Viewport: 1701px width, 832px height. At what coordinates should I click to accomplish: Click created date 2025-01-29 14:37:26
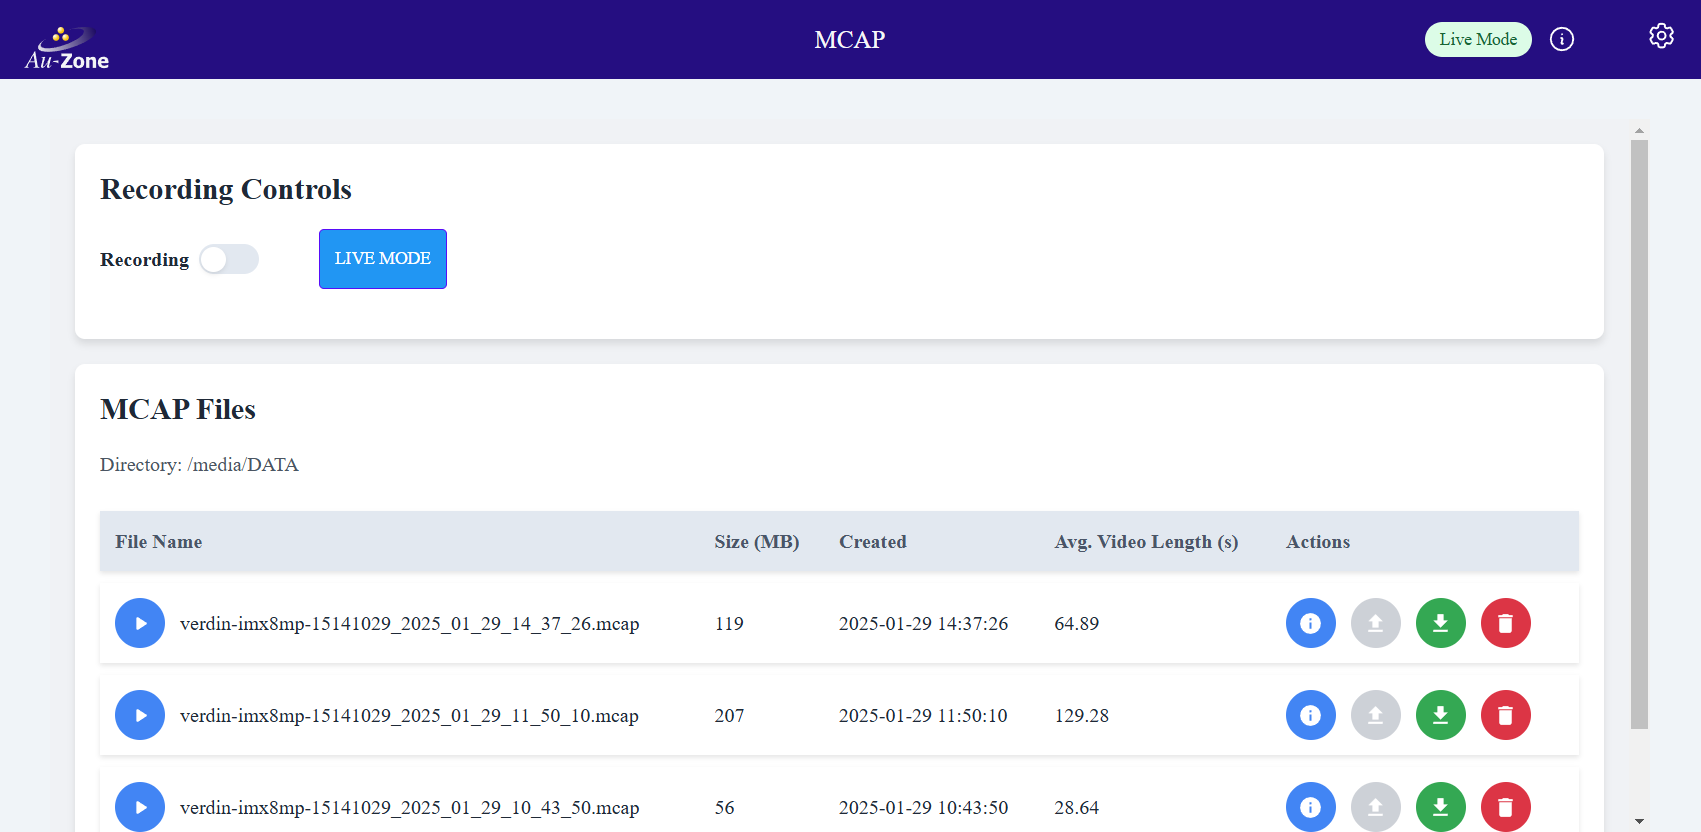(x=924, y=624)
